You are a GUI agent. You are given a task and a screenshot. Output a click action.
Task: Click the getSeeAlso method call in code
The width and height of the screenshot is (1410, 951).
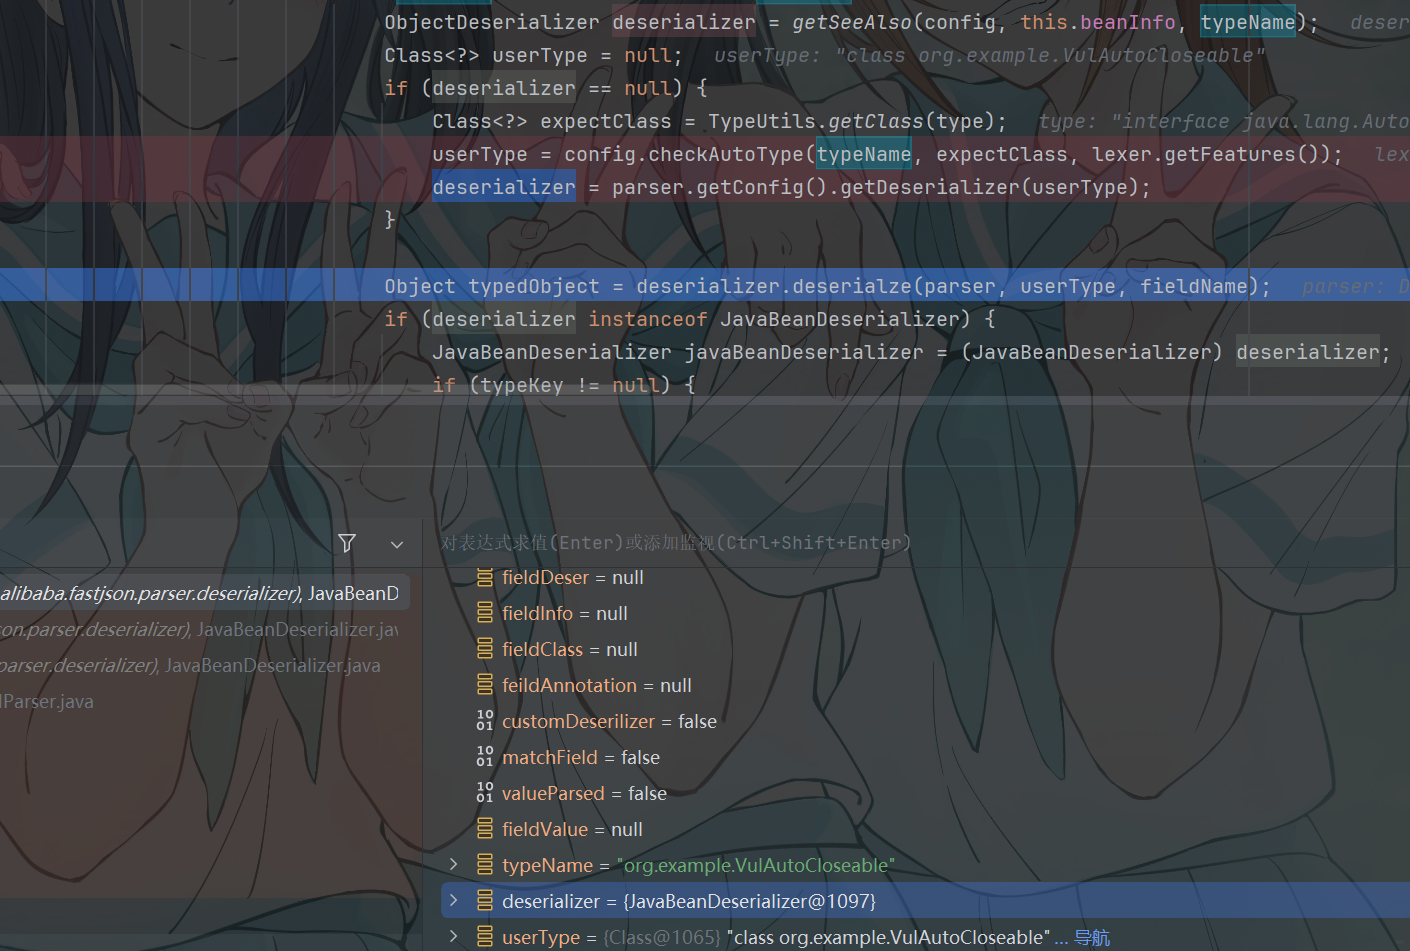[x=852, y=22]
